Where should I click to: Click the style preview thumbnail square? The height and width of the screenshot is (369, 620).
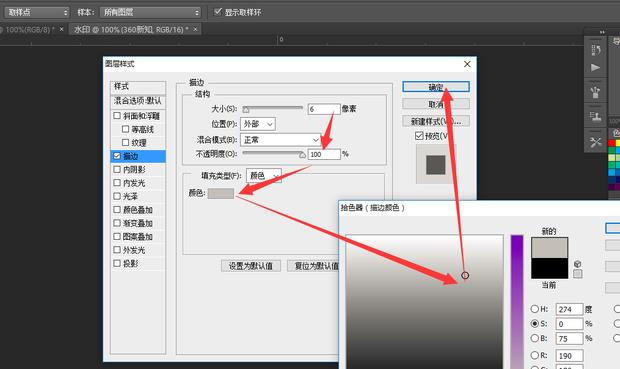pos(436,165)
